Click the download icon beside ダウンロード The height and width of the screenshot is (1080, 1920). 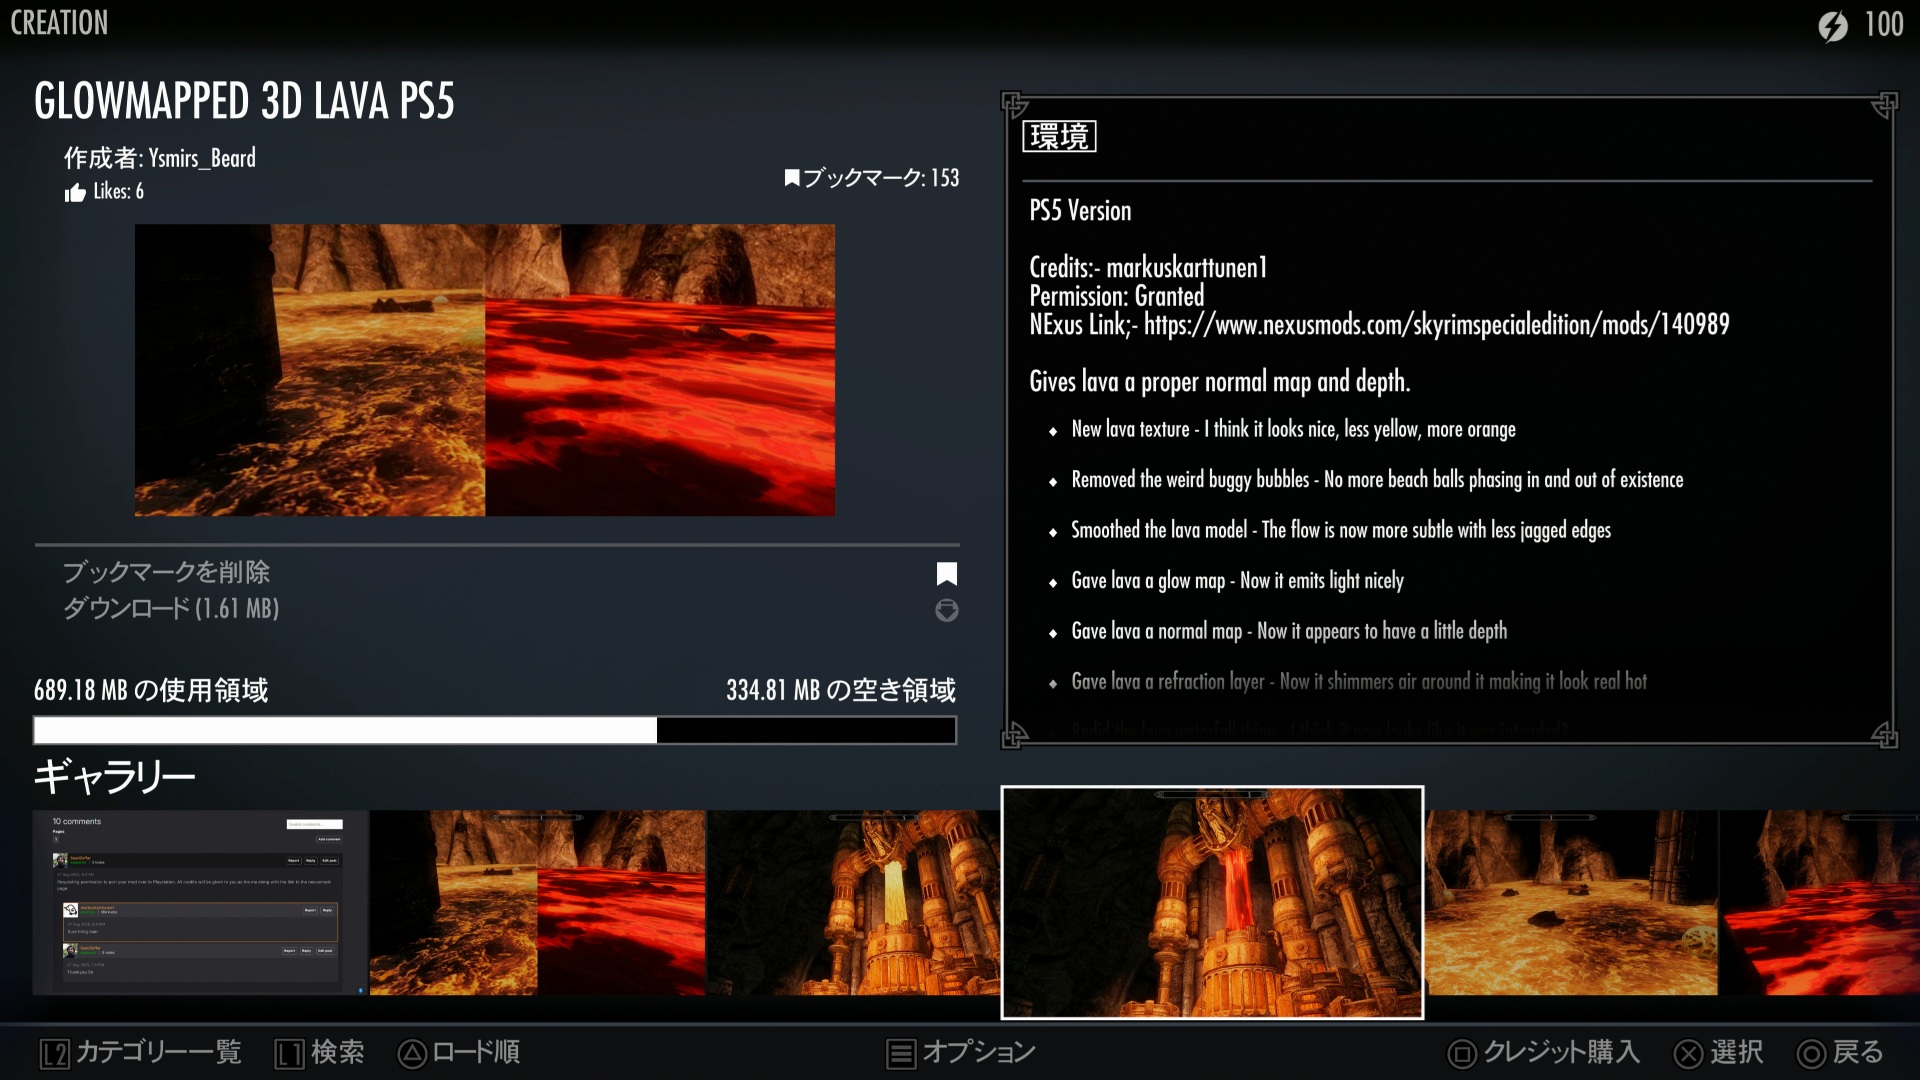click(946, 610)
